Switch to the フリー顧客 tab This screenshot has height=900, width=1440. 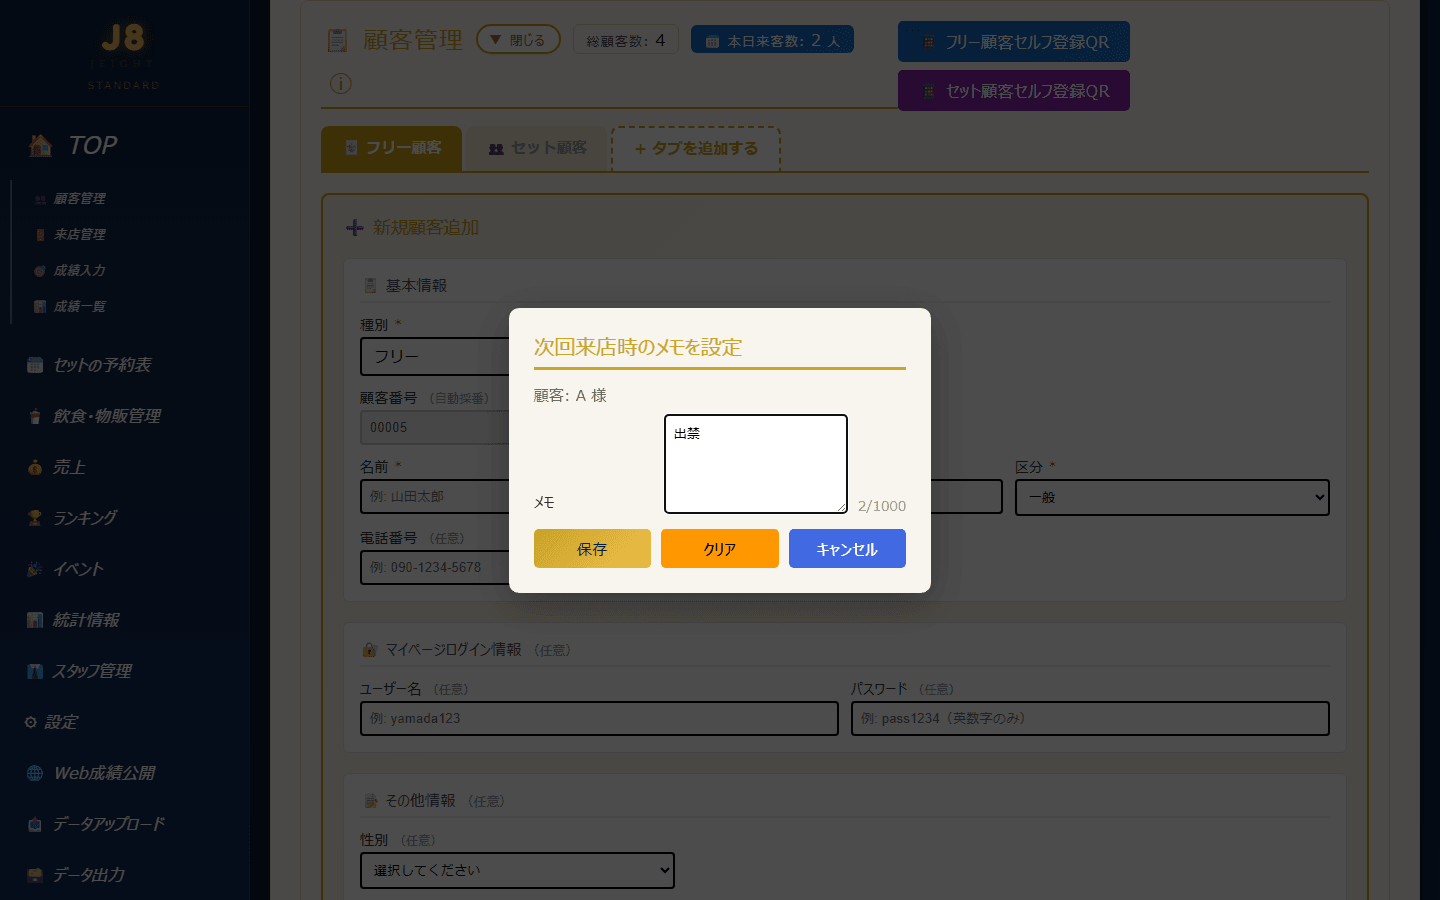coord(392,148)
